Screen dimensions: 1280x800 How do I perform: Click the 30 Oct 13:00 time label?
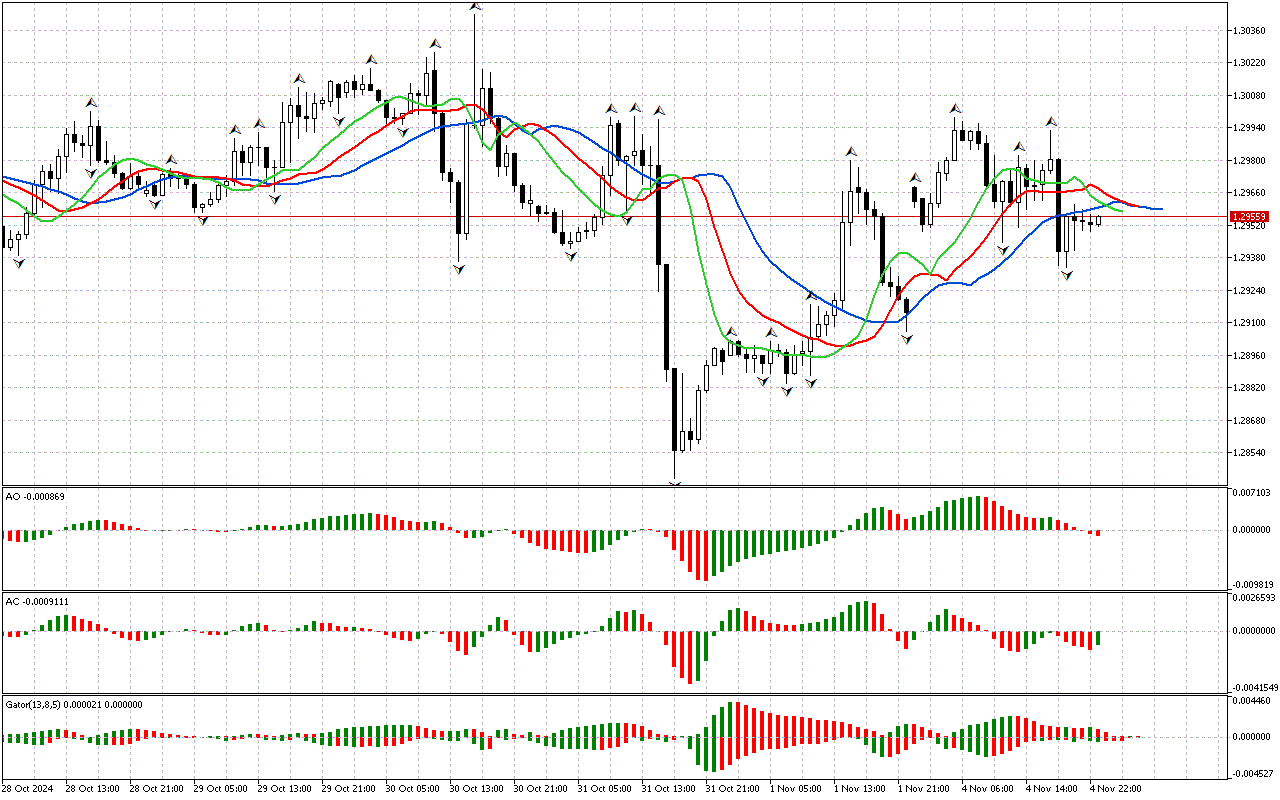(x=476, y=789)
